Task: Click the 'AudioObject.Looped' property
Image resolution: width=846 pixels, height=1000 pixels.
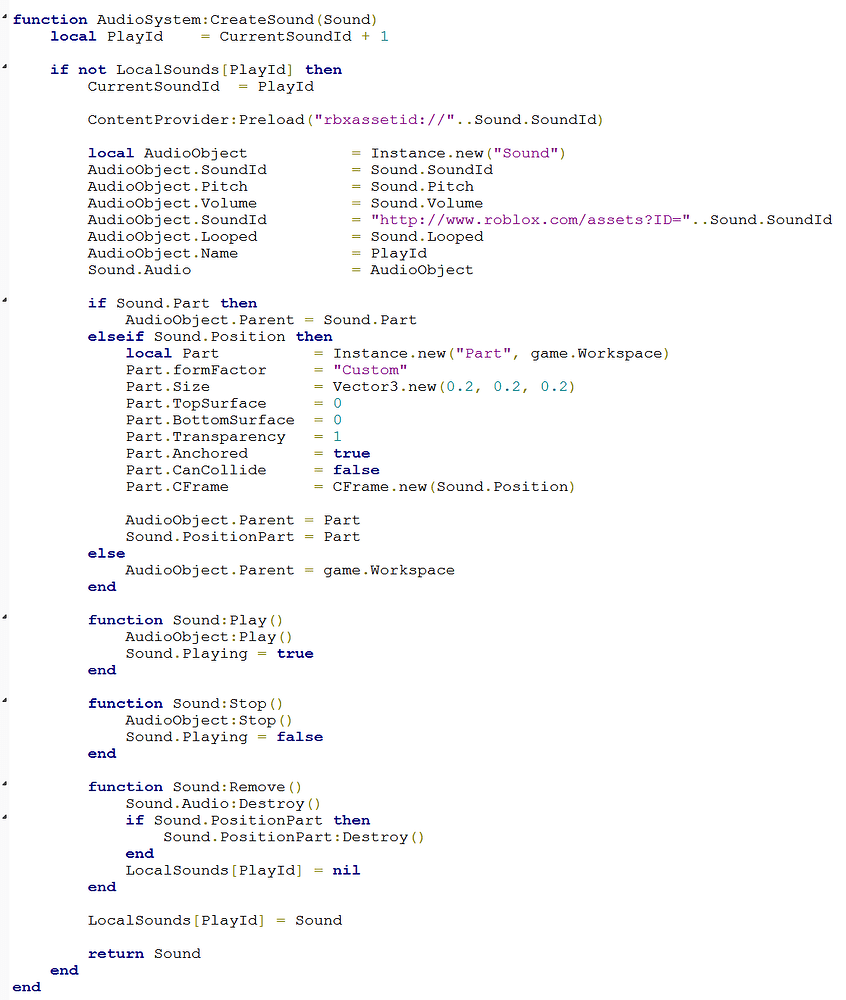Action: click(172, 237)
